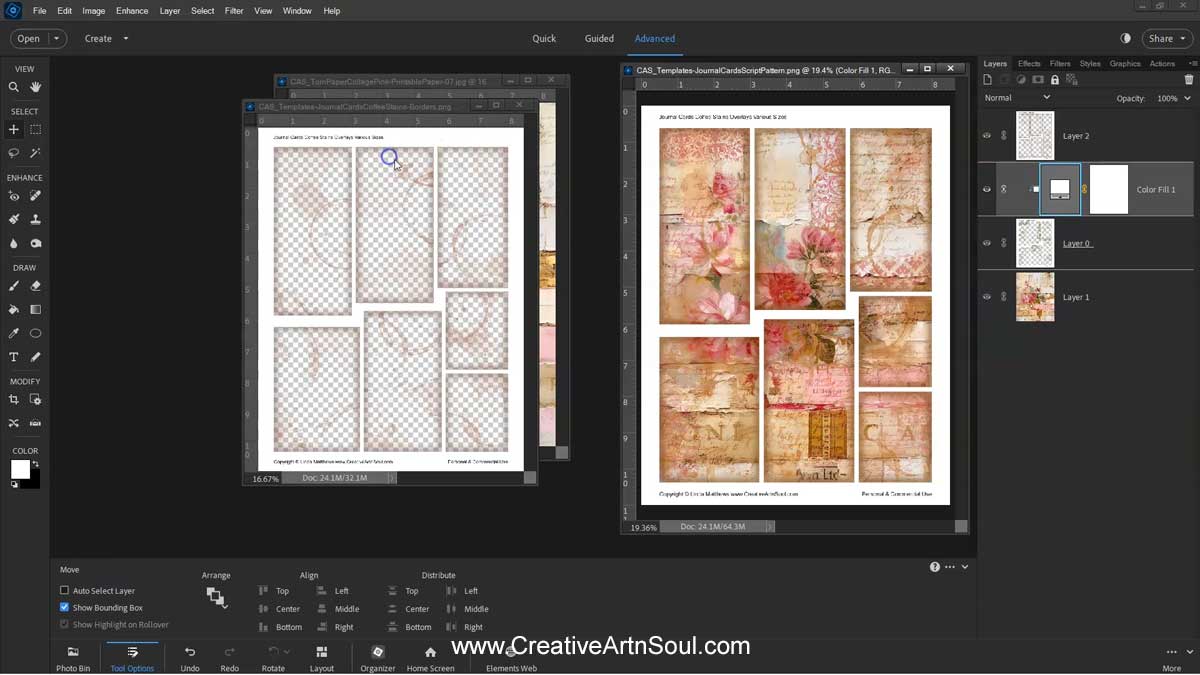Activate the Crop tool
This screenshot has width=1200, height=675.
click(x=13, y=398)
